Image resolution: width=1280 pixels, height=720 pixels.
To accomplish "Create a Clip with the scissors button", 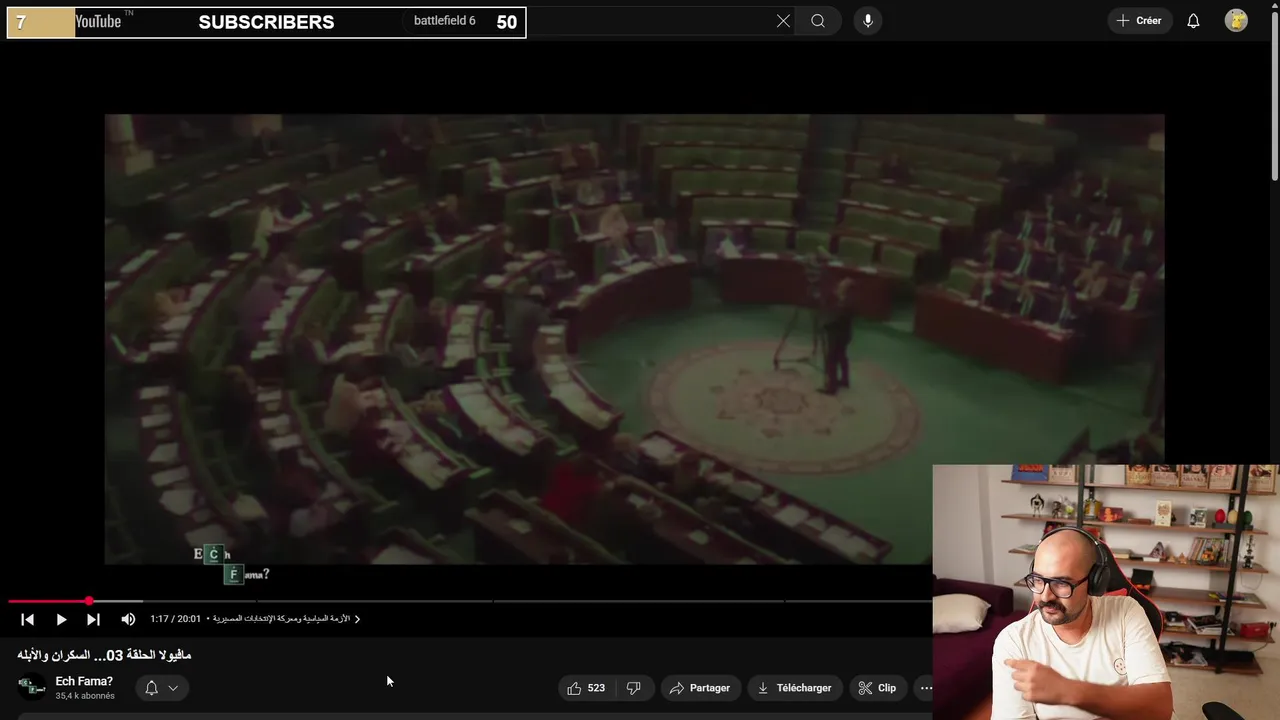I will pos(877,688).
